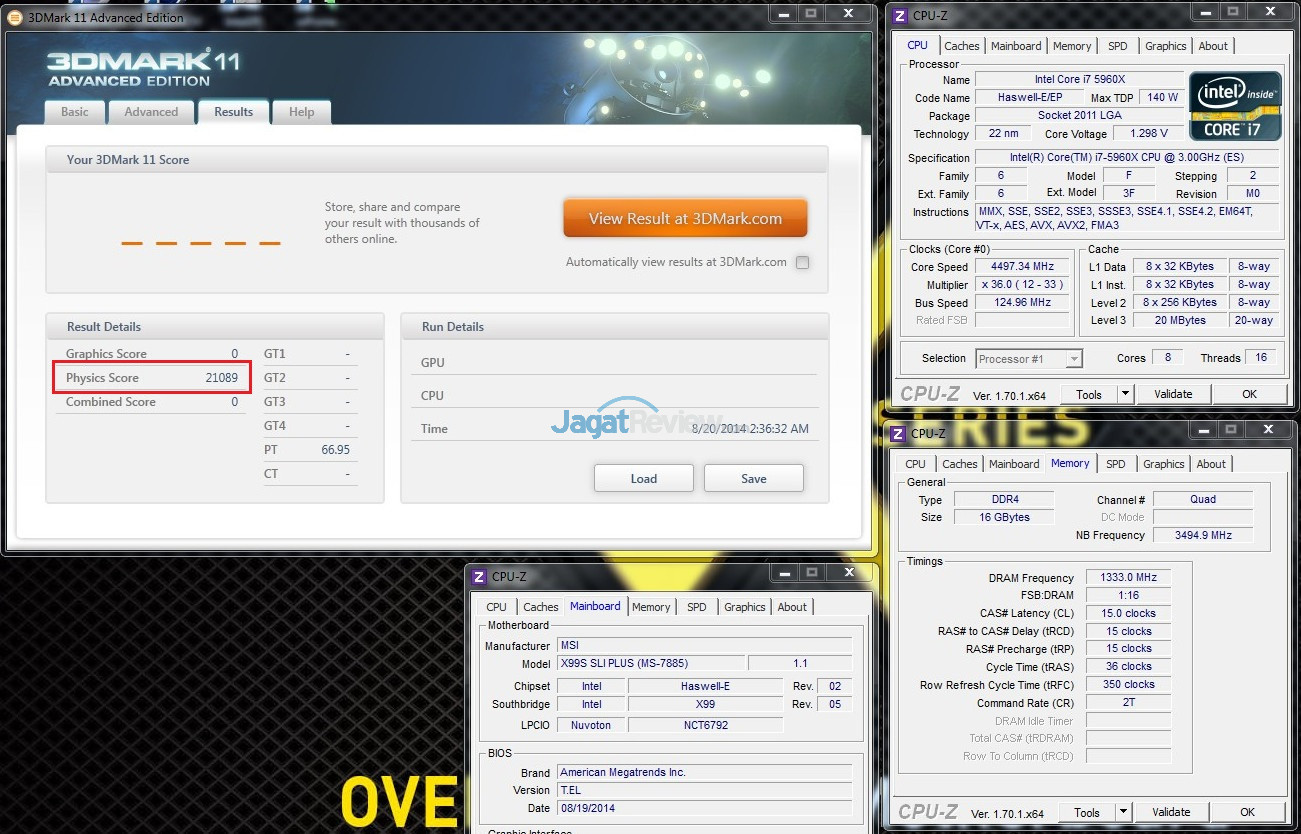
Task: Click the Core Speed value field
Action: click(1023, 267)
